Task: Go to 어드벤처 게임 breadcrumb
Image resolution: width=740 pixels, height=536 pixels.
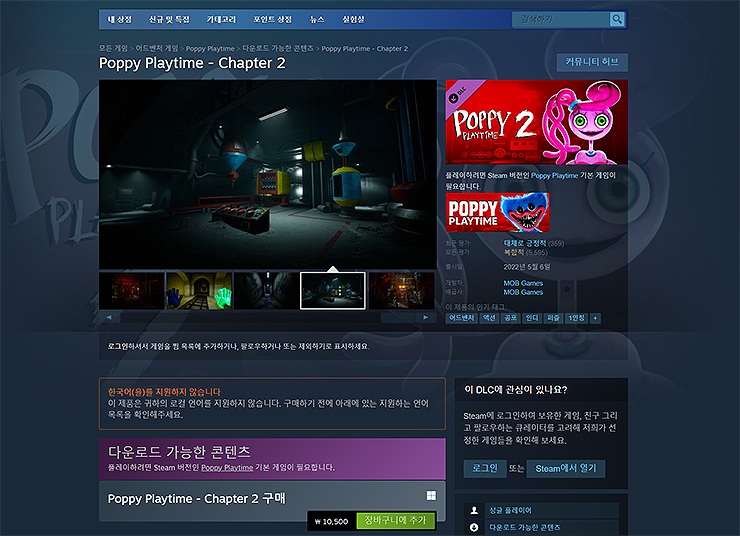Action: pos(157,48)
